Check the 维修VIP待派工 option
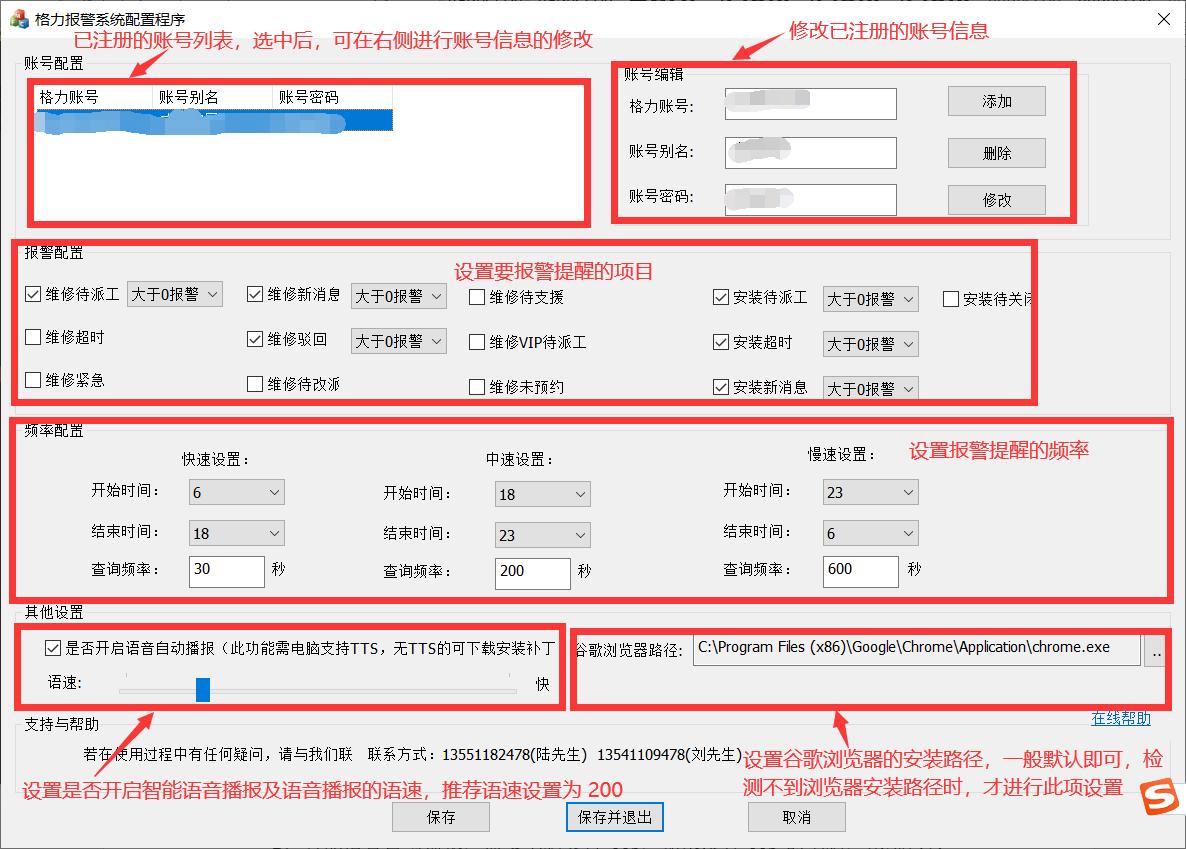 (477, 342)
